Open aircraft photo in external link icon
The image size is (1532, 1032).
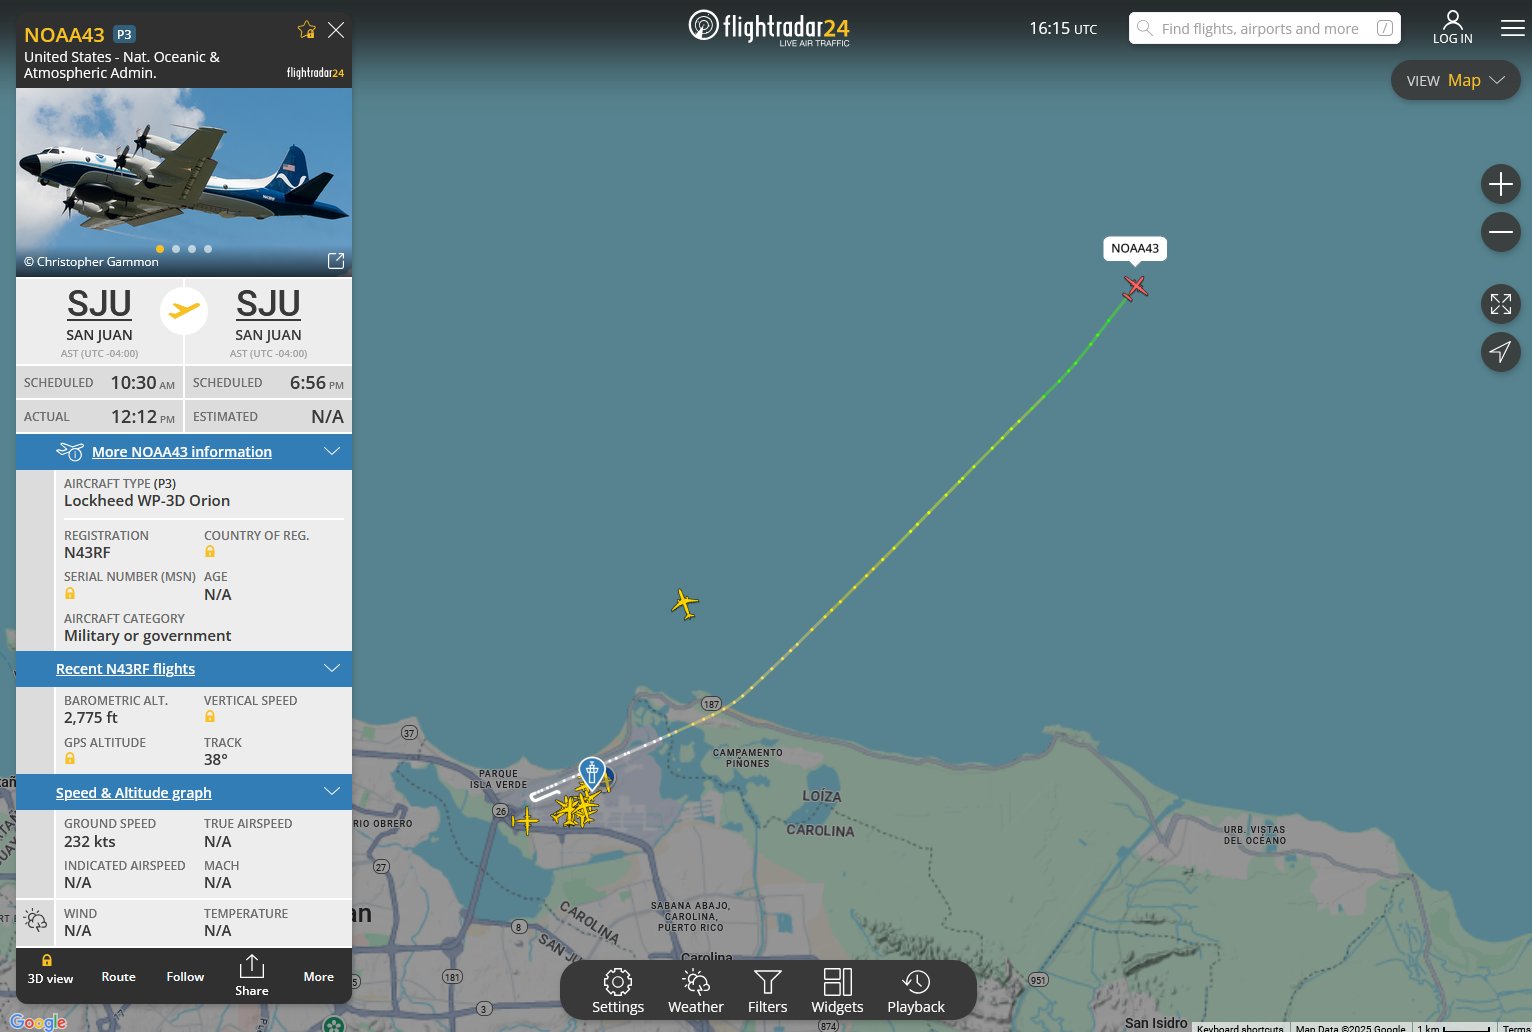point(336,261)
